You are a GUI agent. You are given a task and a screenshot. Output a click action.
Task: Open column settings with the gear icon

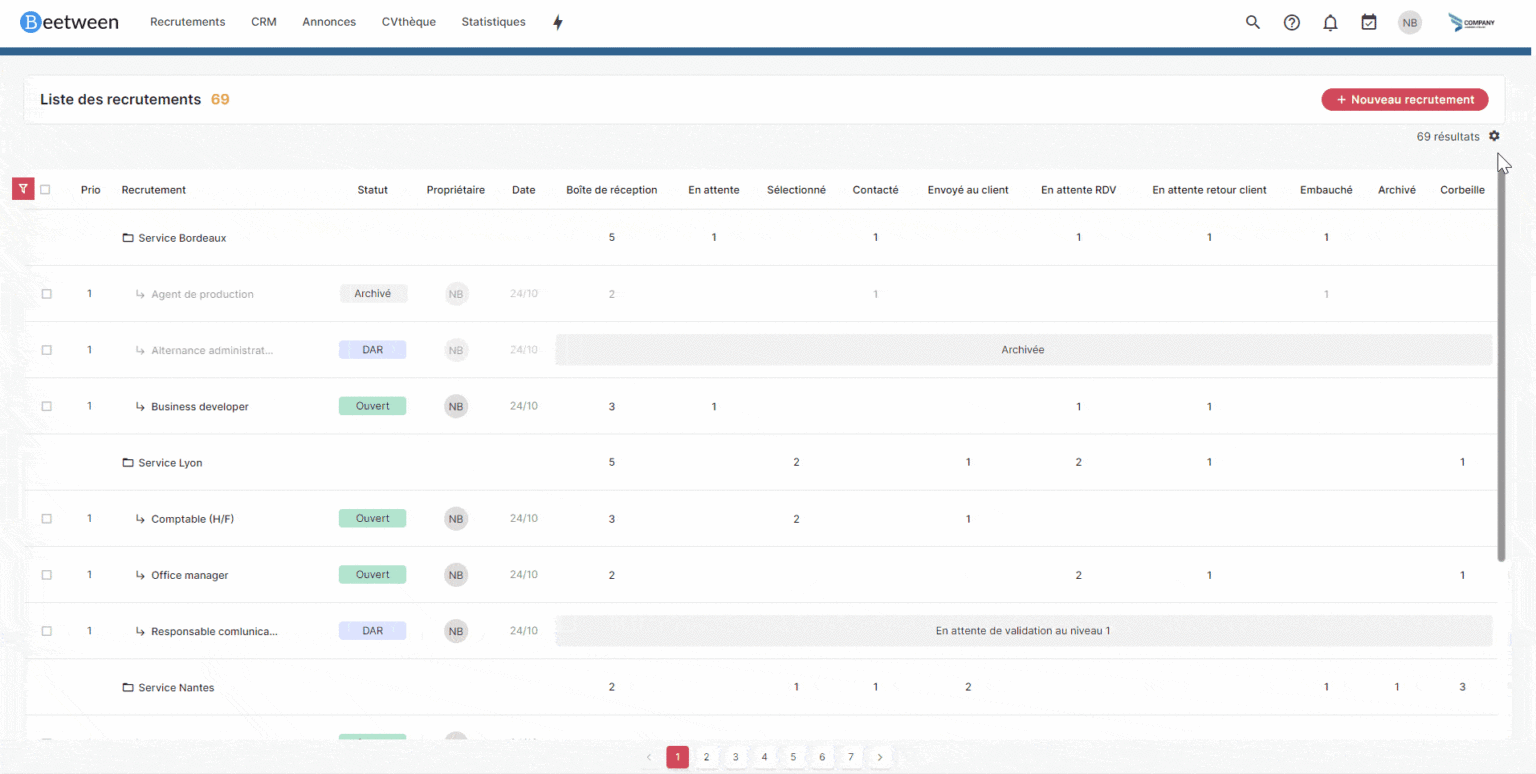[x=1495, y=136]
